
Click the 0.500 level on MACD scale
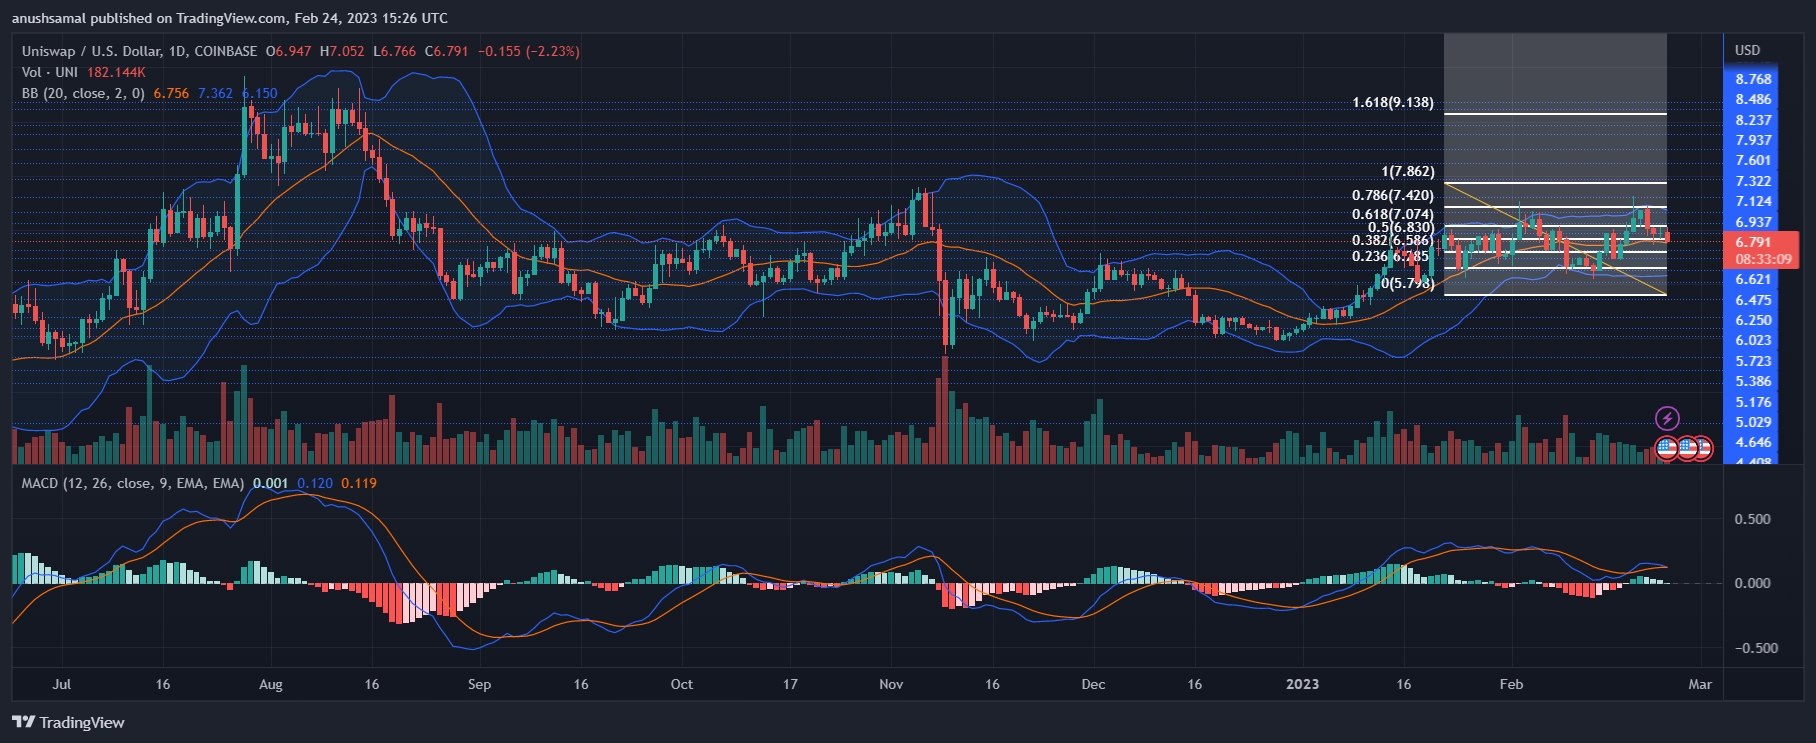(1752, 519)
